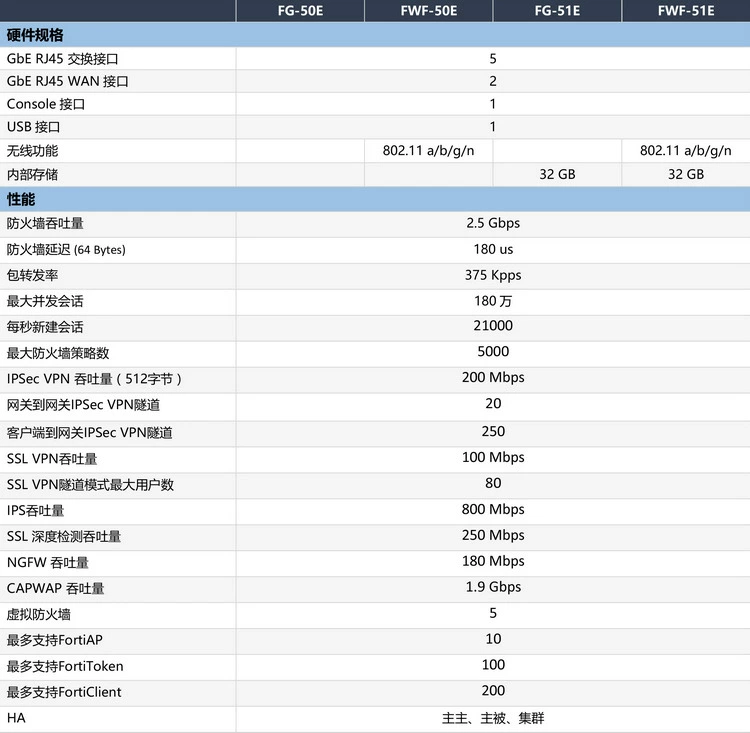
Task: Click the GbE RJ45 WAN 接口 label
Action: point(67,81)
